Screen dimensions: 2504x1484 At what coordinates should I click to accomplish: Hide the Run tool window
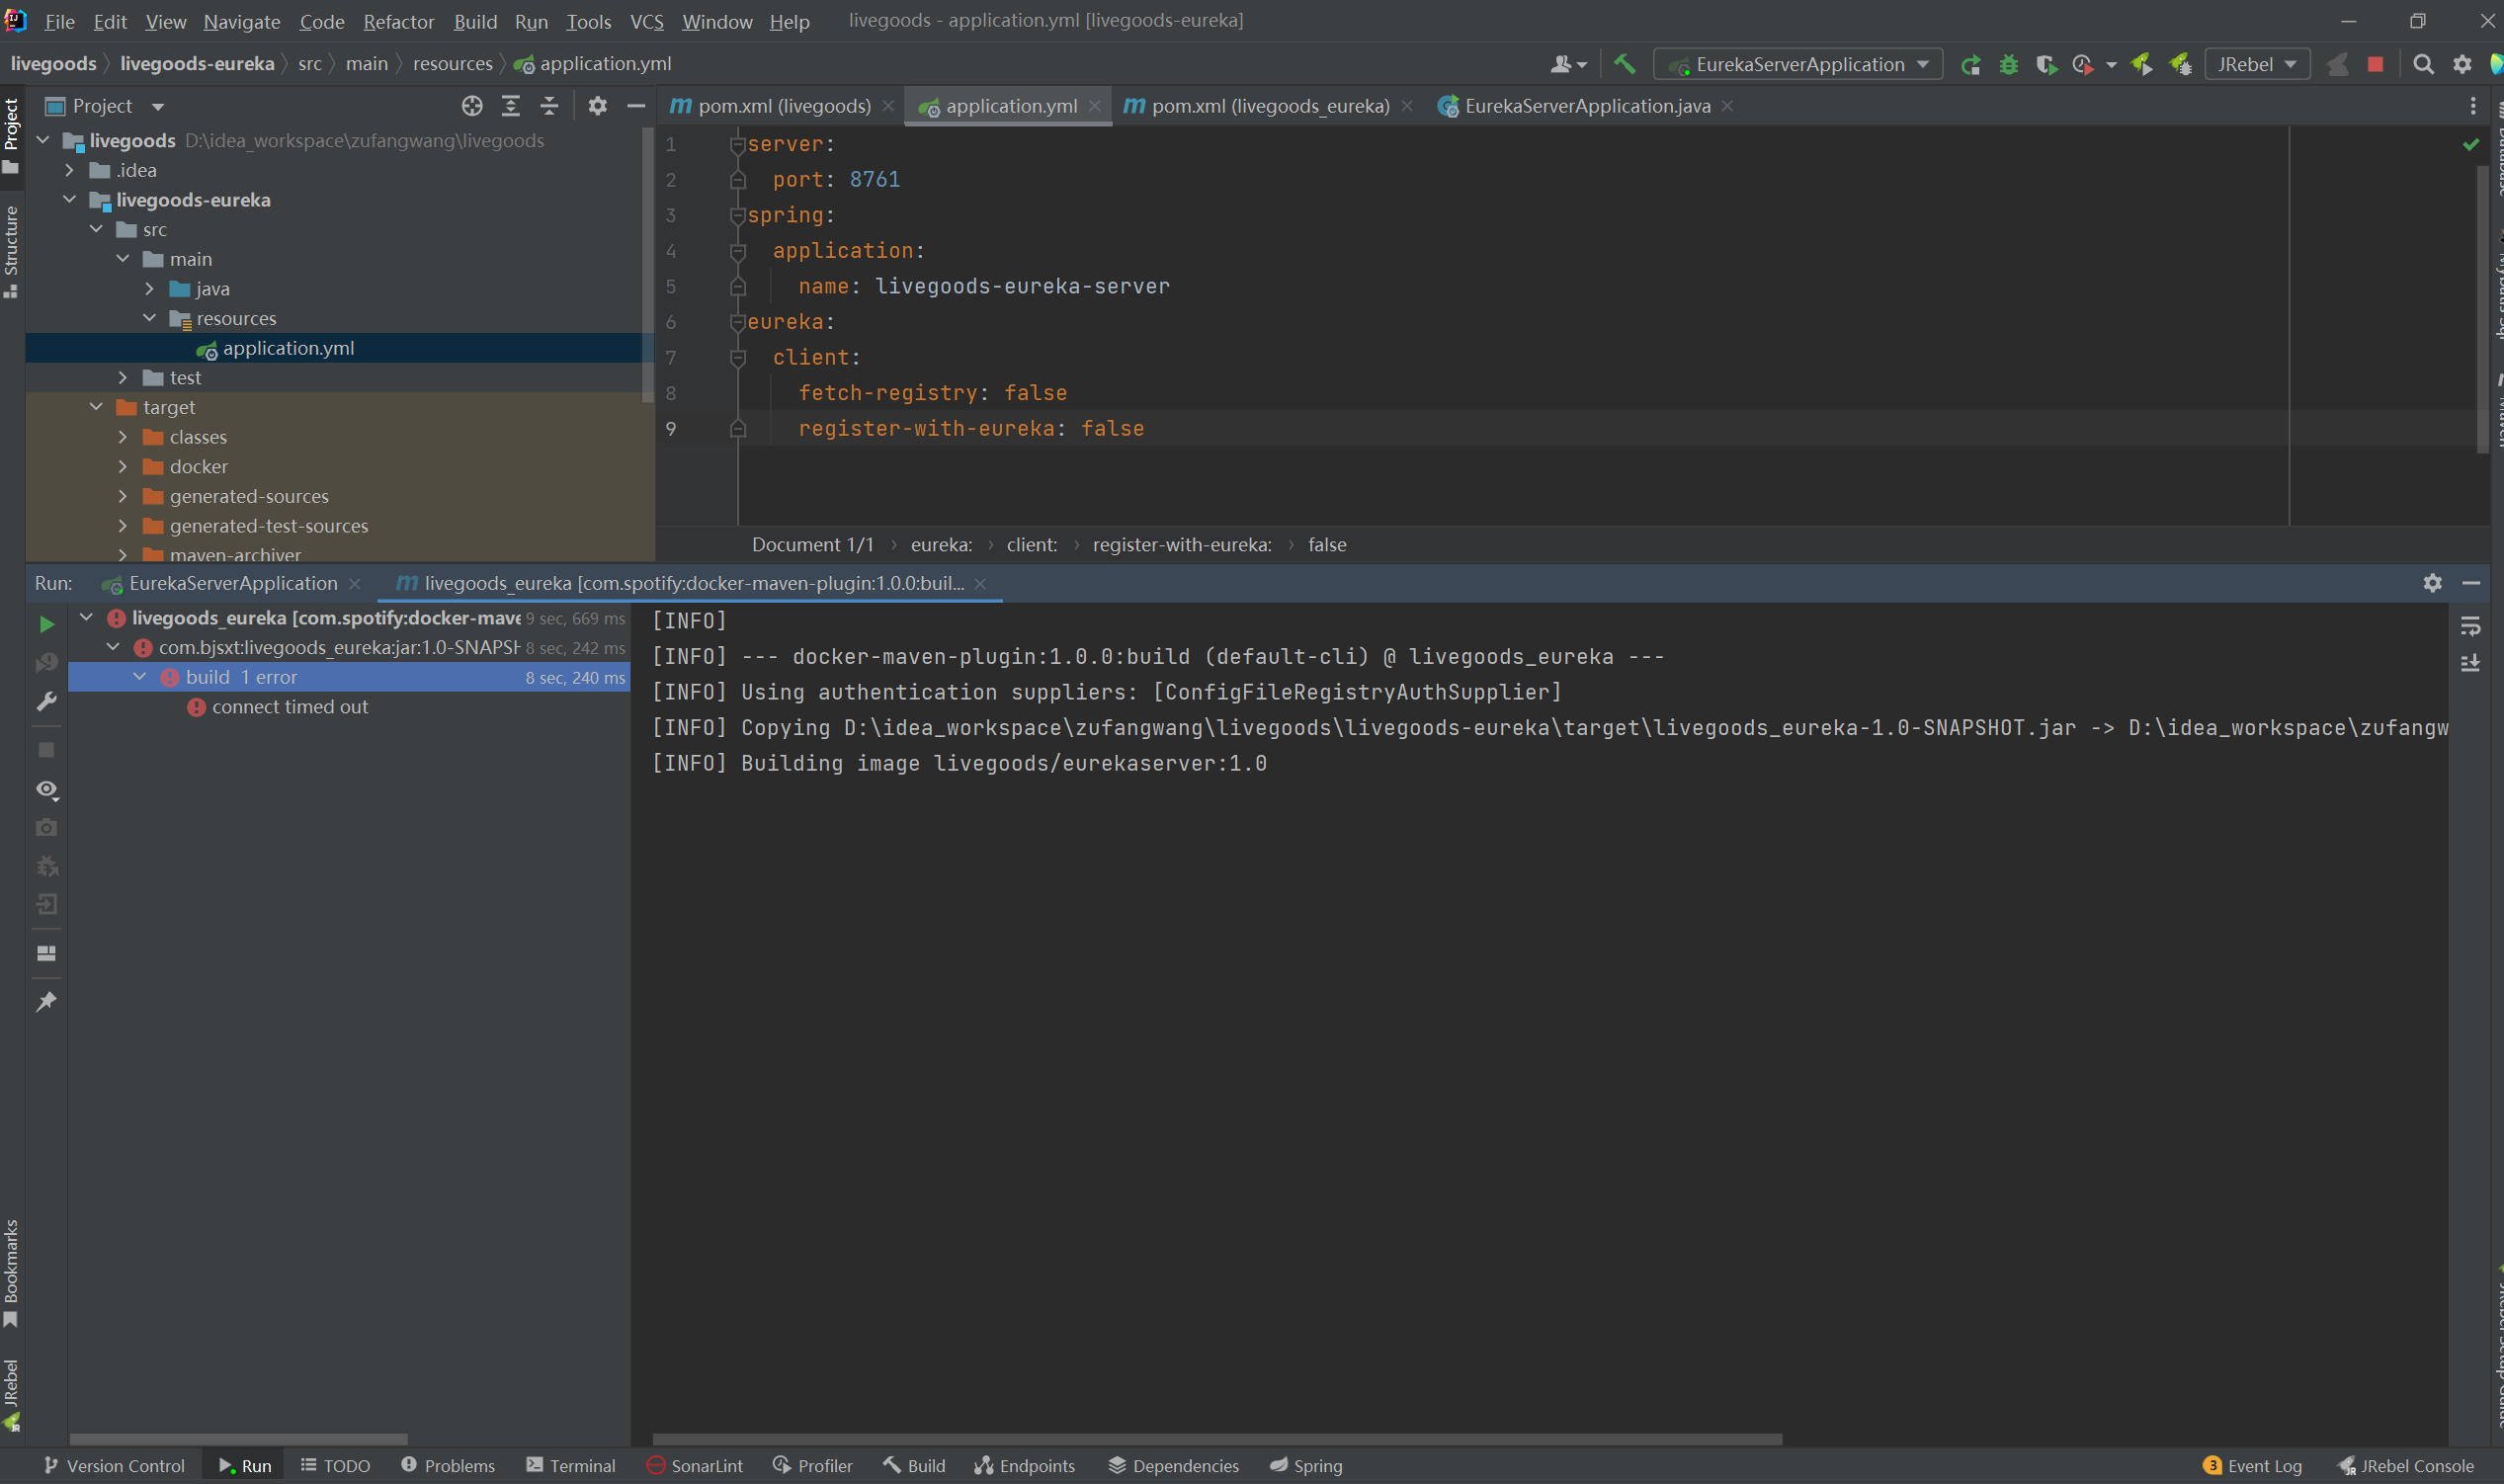click(2471, 583)
